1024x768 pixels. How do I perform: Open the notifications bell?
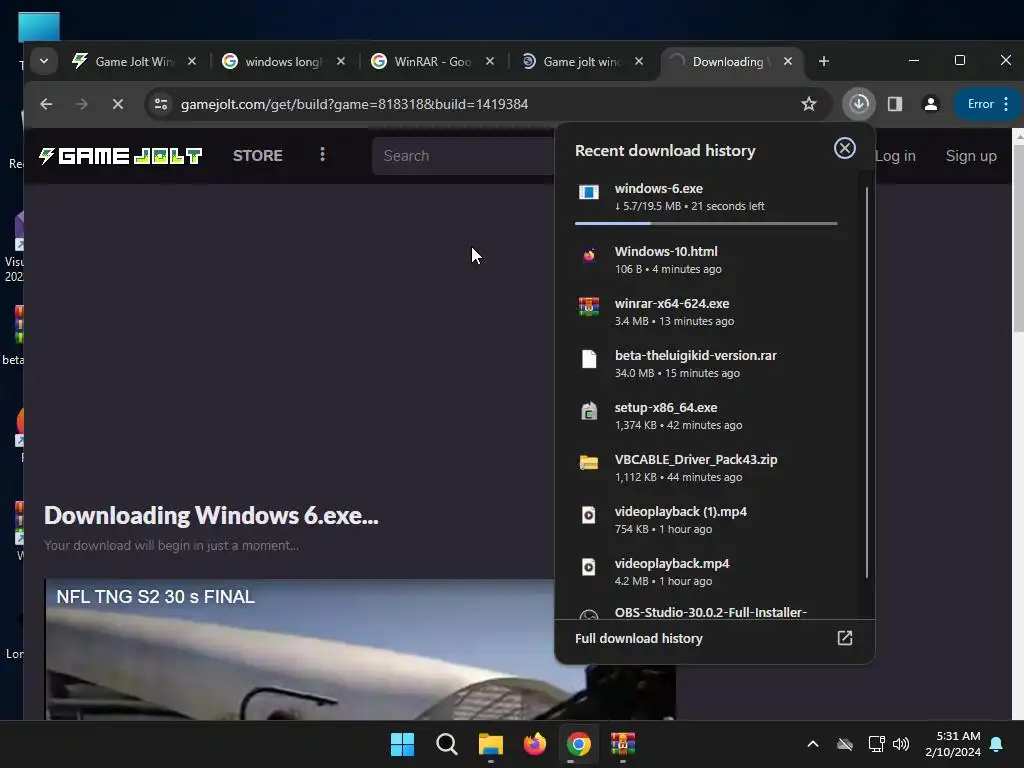997,744
